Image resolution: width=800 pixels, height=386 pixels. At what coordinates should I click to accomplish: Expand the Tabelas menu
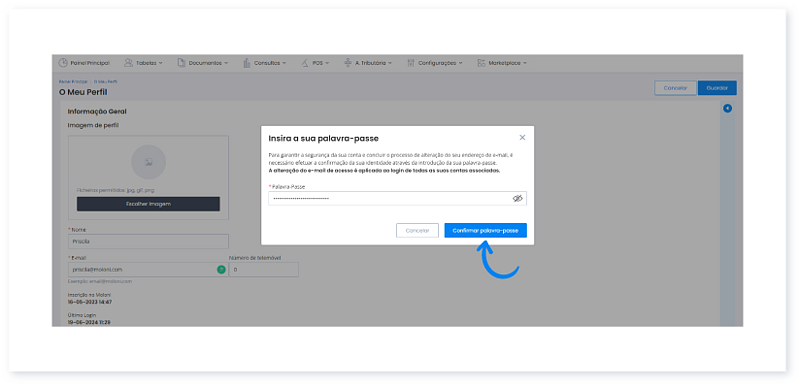click(143, 63)
